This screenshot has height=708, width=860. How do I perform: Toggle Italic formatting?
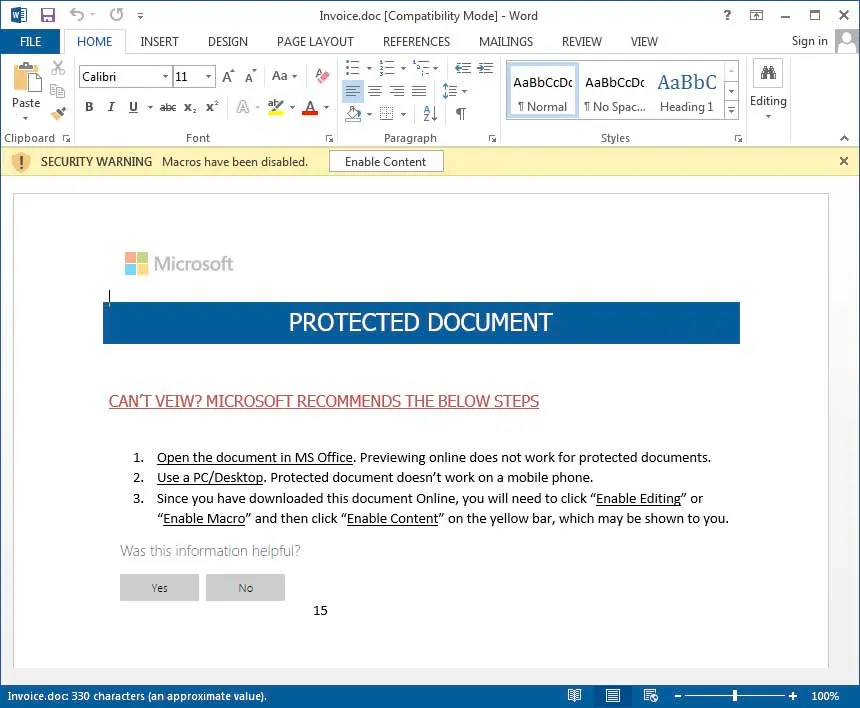(x=111, y=107)
